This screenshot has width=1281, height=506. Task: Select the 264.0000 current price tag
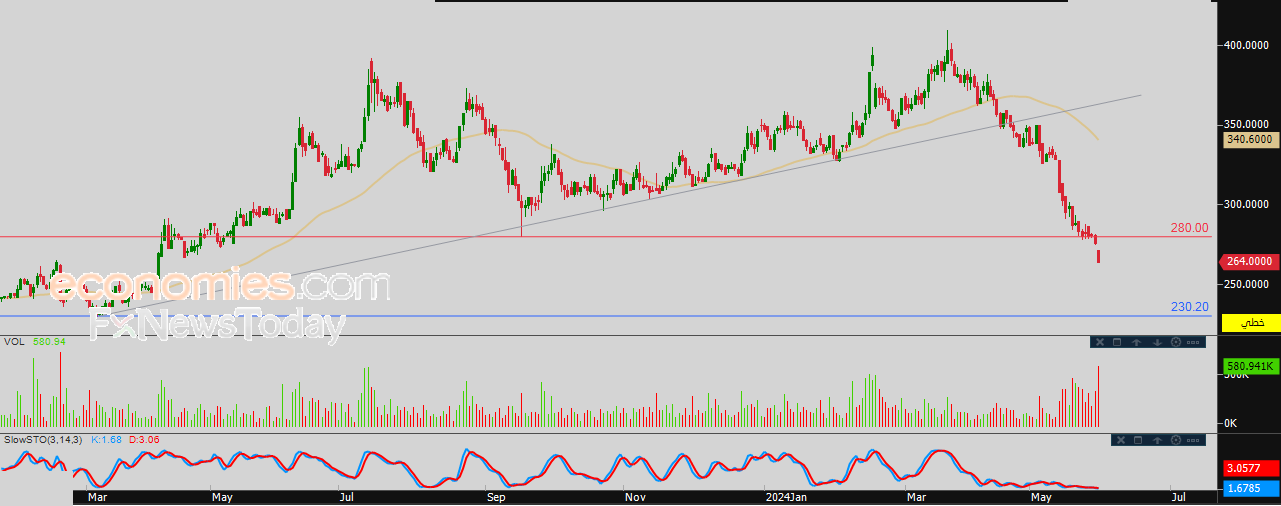pos(1250,262)
